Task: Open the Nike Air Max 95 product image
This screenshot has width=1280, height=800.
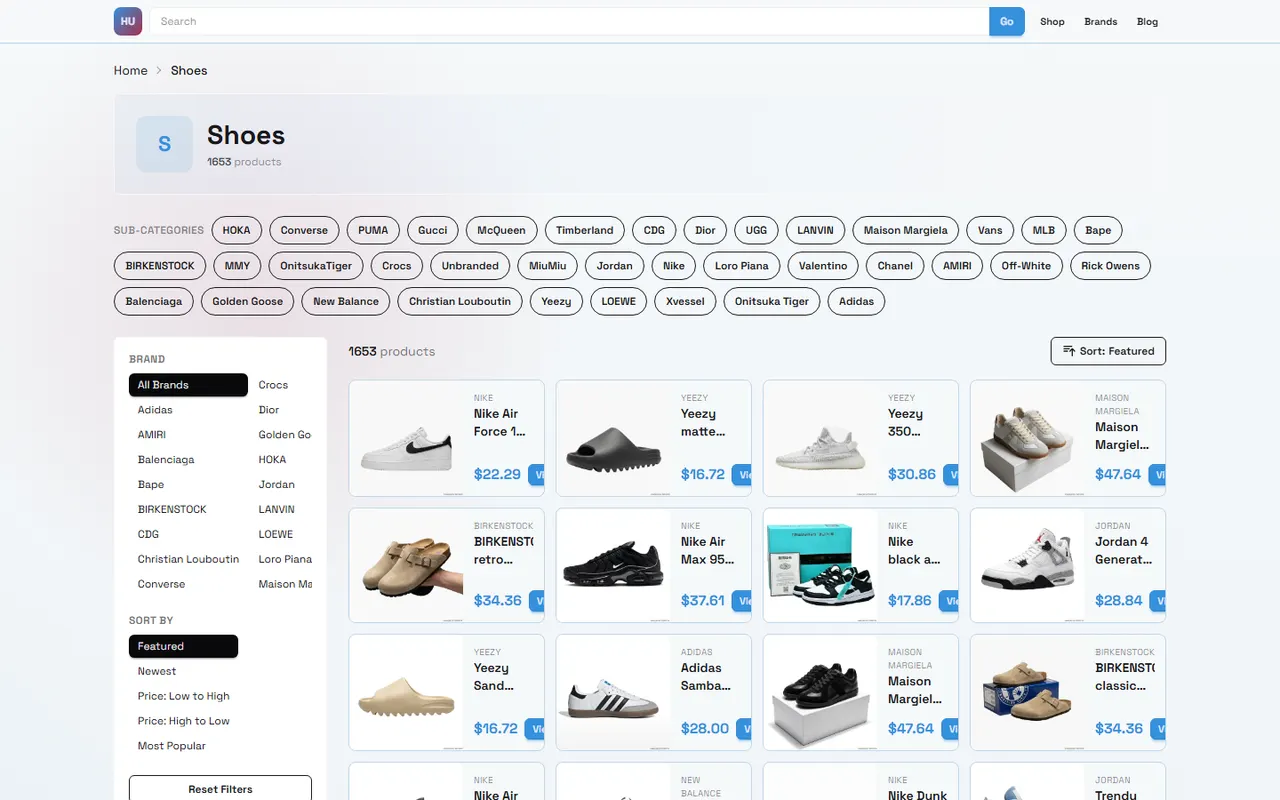Action: [x=613, y=566]
